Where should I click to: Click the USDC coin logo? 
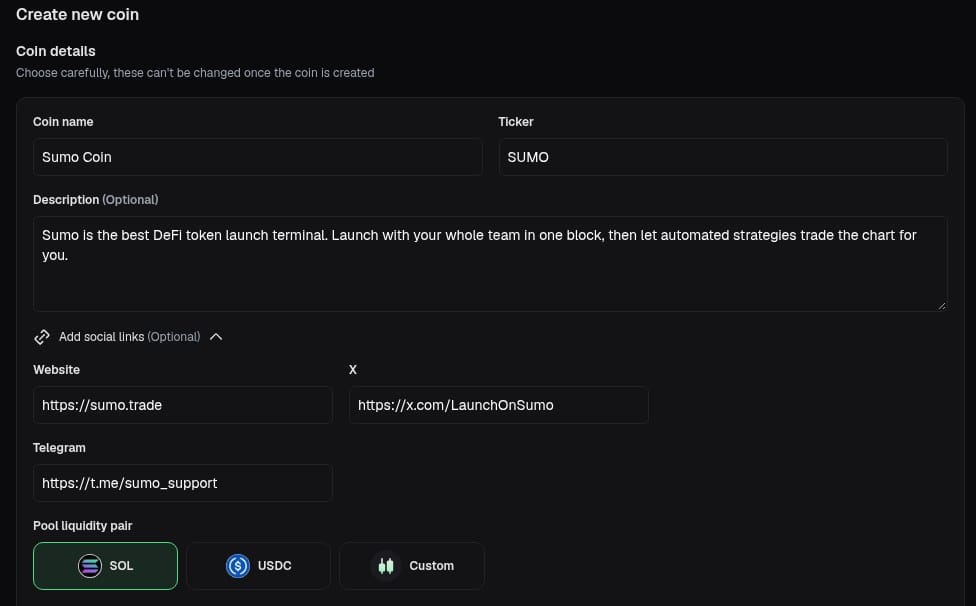(x=238, y=566)
